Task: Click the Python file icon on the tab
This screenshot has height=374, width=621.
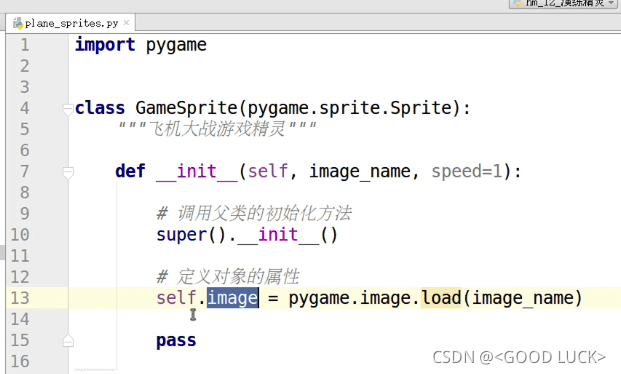Action: pos(18,23)
